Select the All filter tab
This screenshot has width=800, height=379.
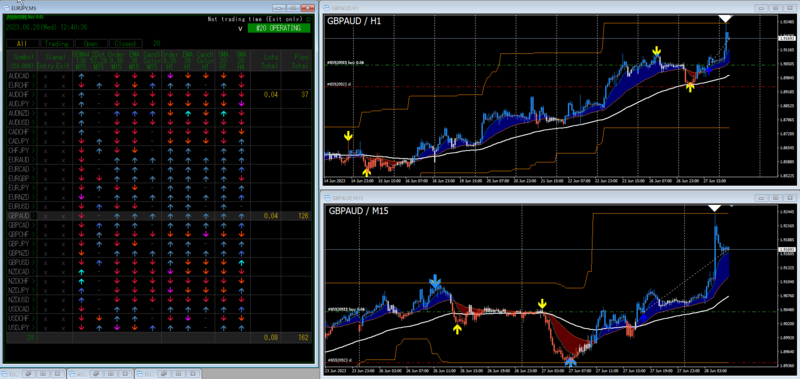coord(21,44)
